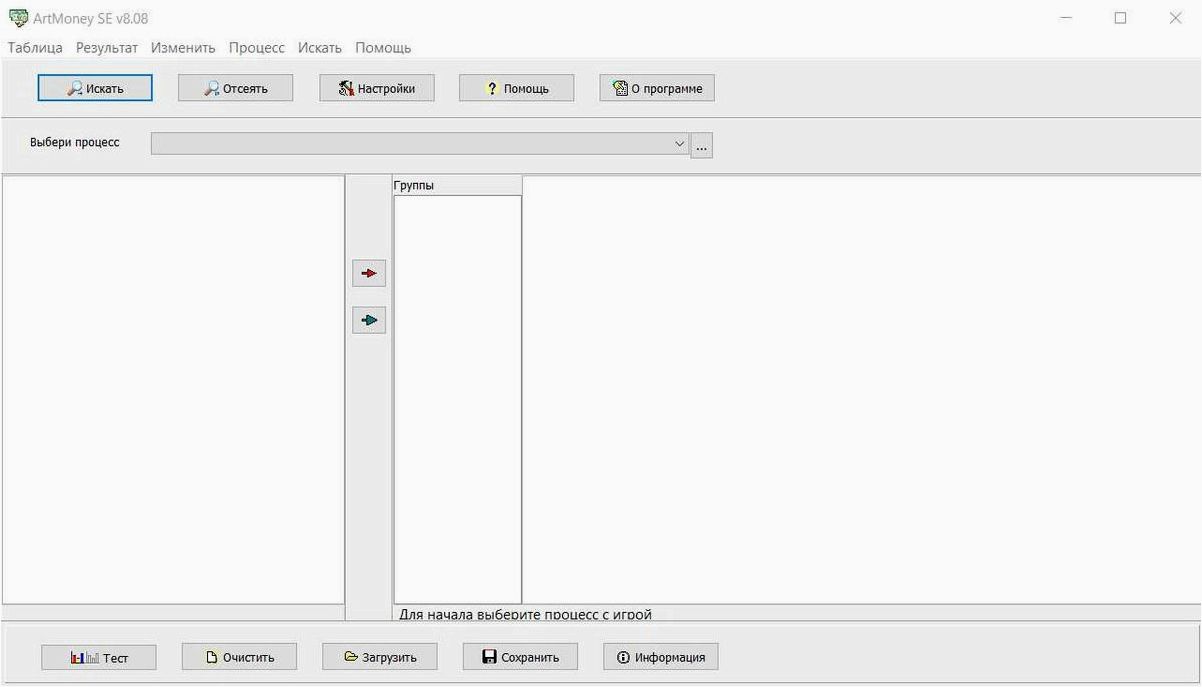This screenshot has width=1202, height=687.
Task: Click the teal arrow transfer-all icon
Action: [369, 320]
